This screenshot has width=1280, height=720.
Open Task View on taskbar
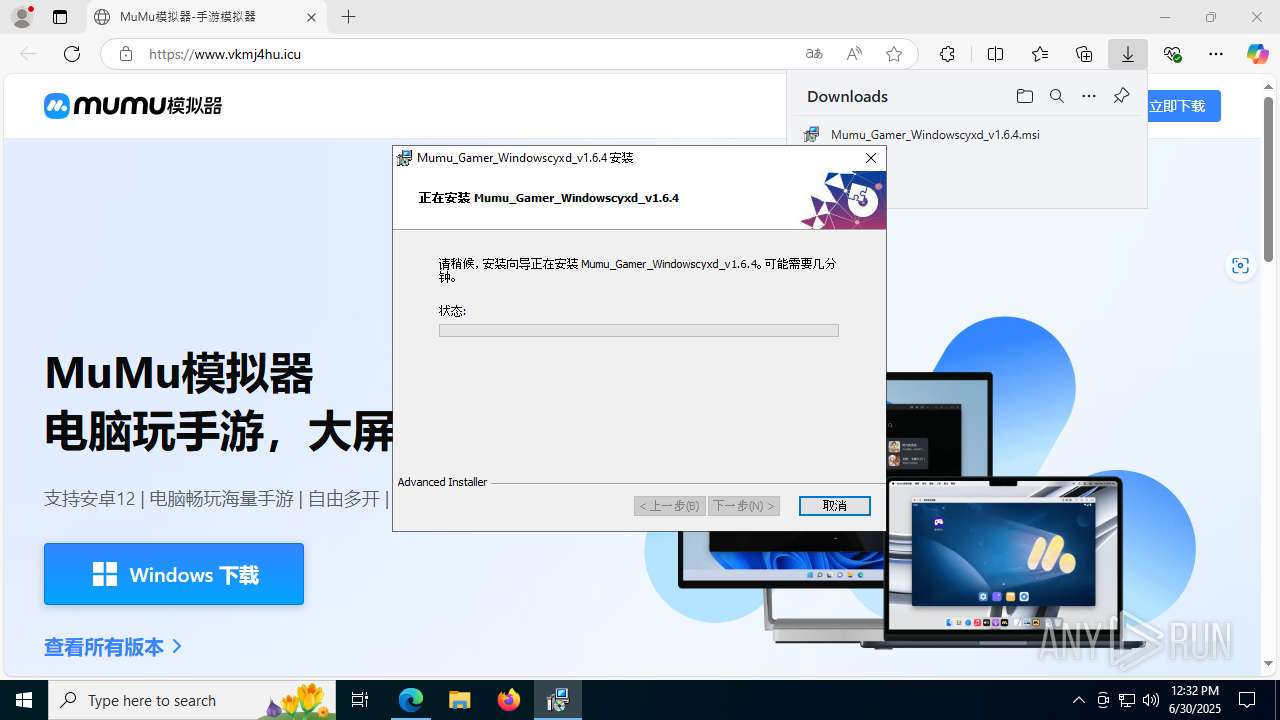(x=361, y=700)
